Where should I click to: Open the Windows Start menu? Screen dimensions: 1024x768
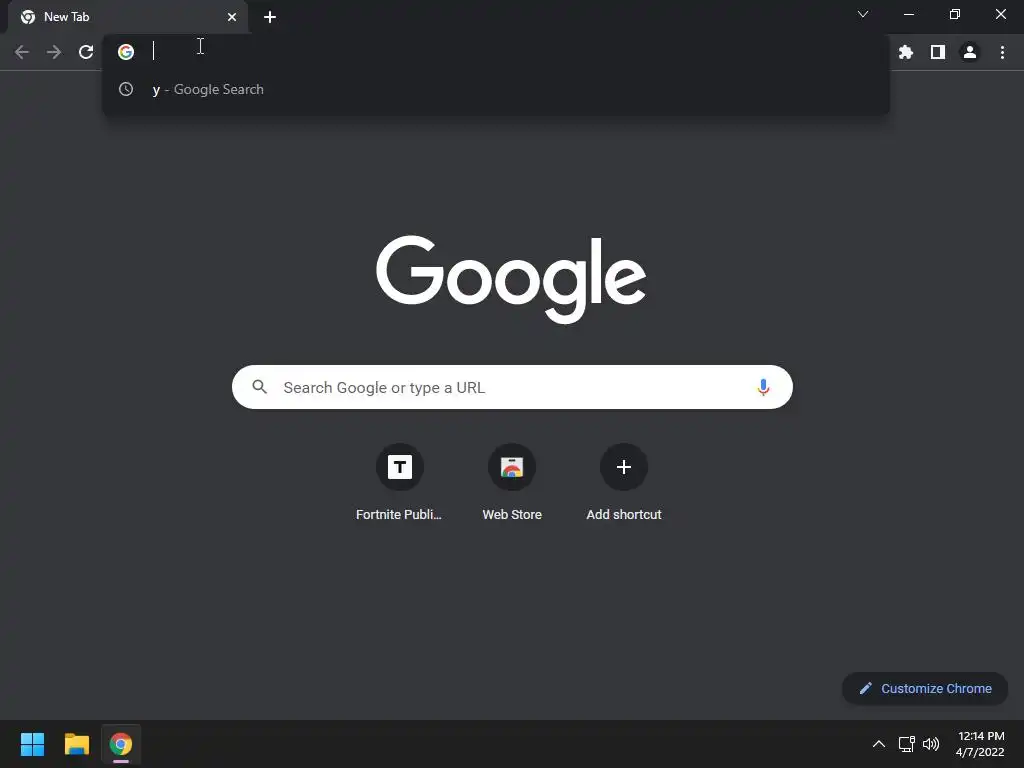pos(32,744)
